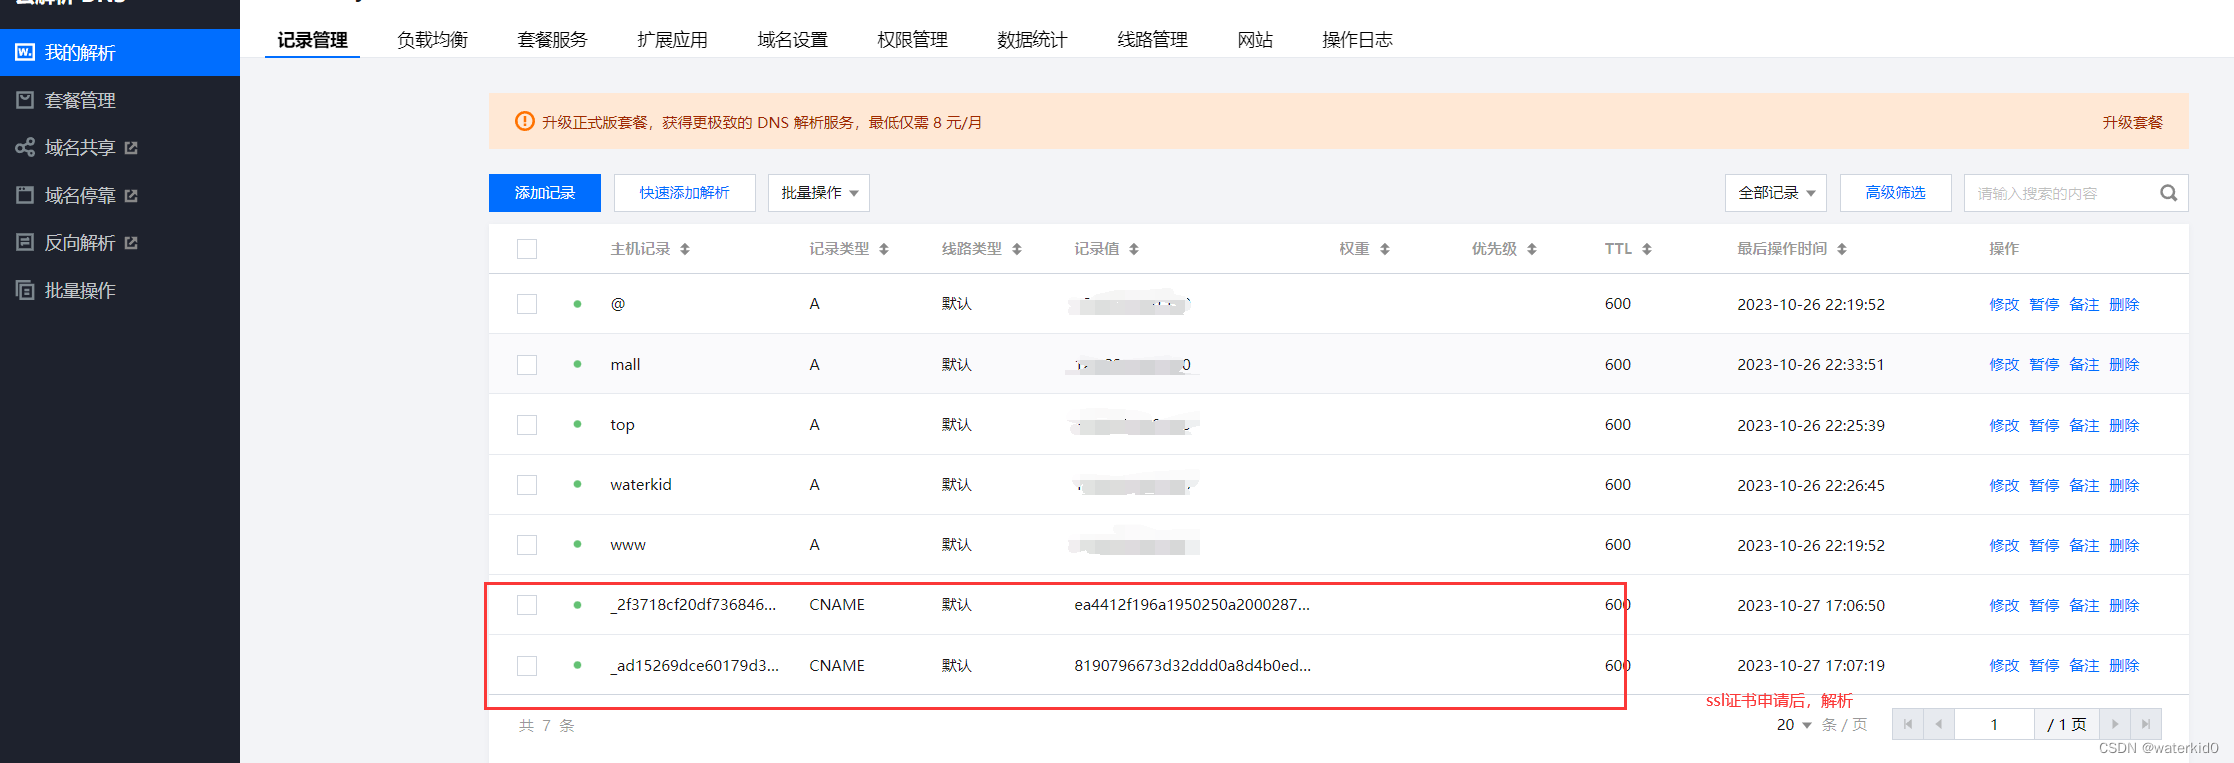Tick the select-all header checkbox
2234x763 pixels.
pyautogui.click(x=527, y=249)
